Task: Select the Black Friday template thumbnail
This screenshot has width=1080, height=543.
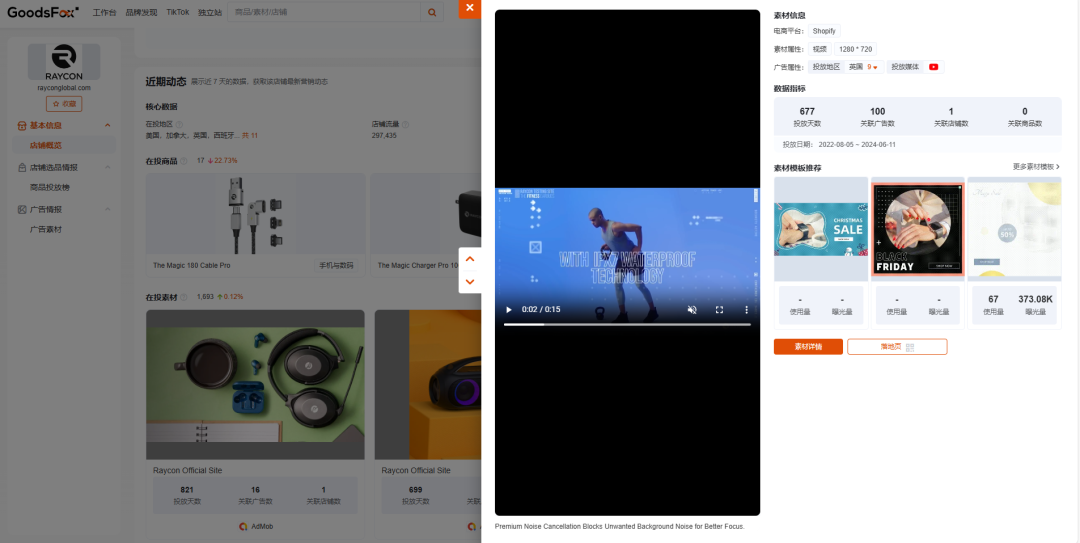Action: [917, 229]
